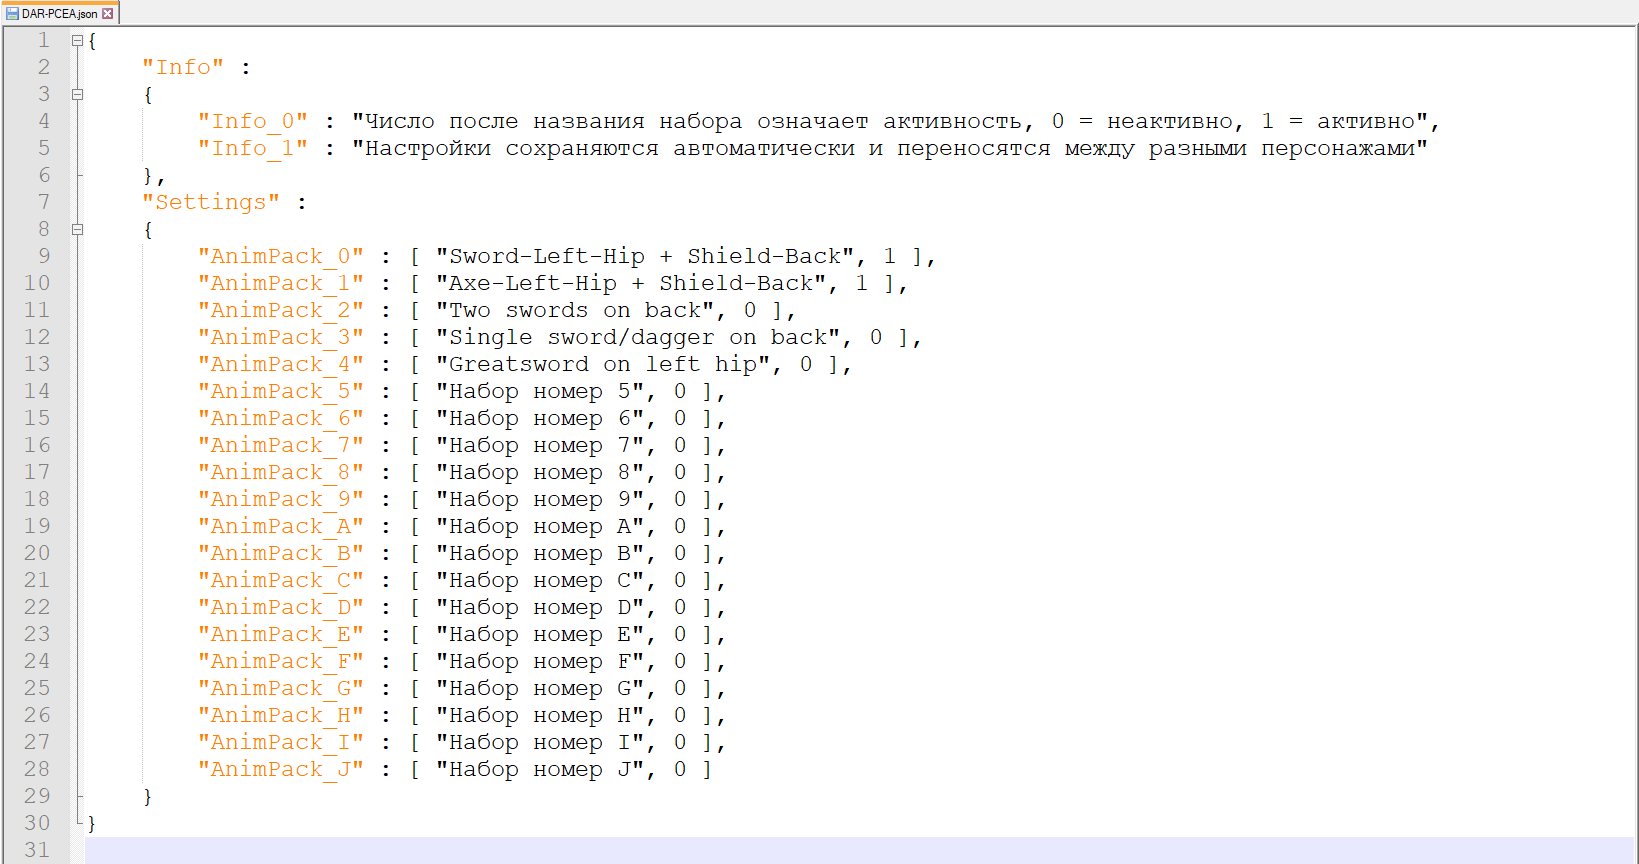
Task: Click the "Info_0" key
Action: click(x=252, y=121)
